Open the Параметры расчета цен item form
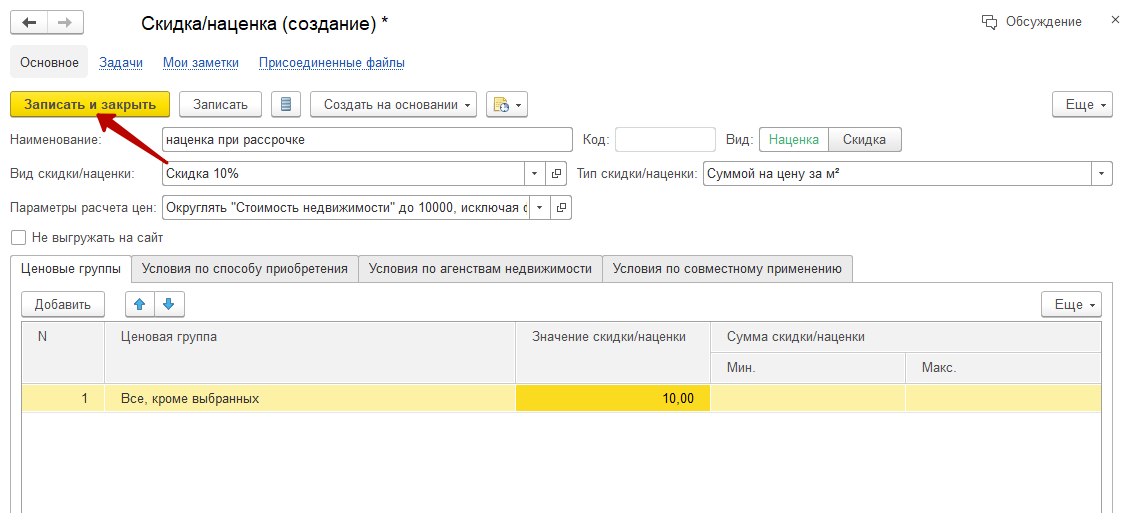 [x=561, y=207]
